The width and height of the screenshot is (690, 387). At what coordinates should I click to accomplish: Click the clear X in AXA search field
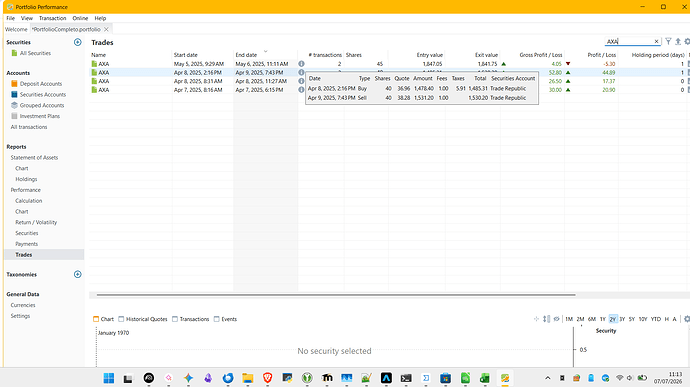click(656, 41)
